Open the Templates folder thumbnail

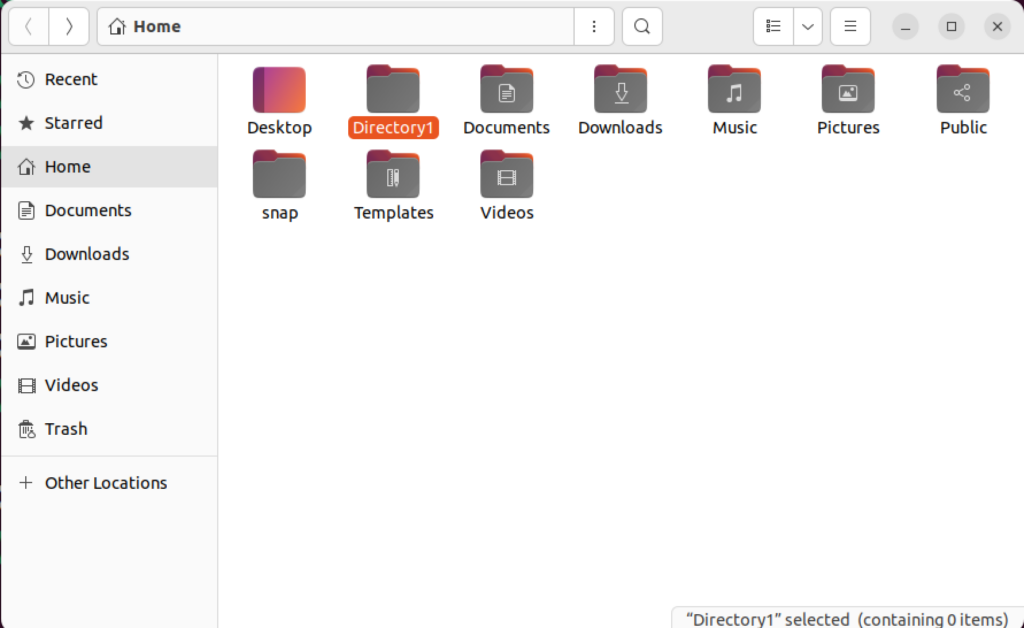click(x=393, y=173)
